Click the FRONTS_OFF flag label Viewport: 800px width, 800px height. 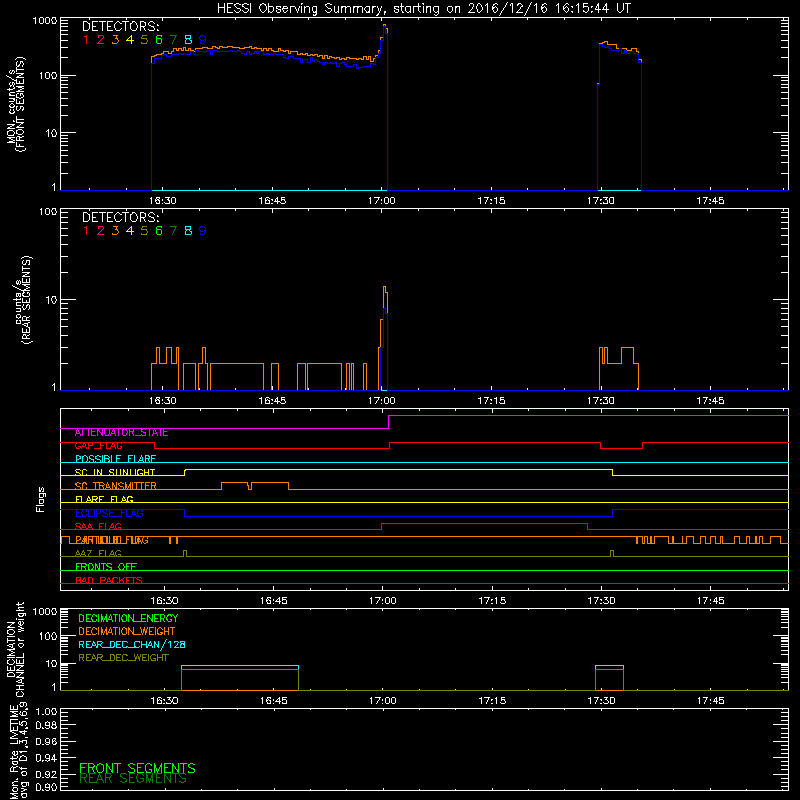click(x=106, y=567)
